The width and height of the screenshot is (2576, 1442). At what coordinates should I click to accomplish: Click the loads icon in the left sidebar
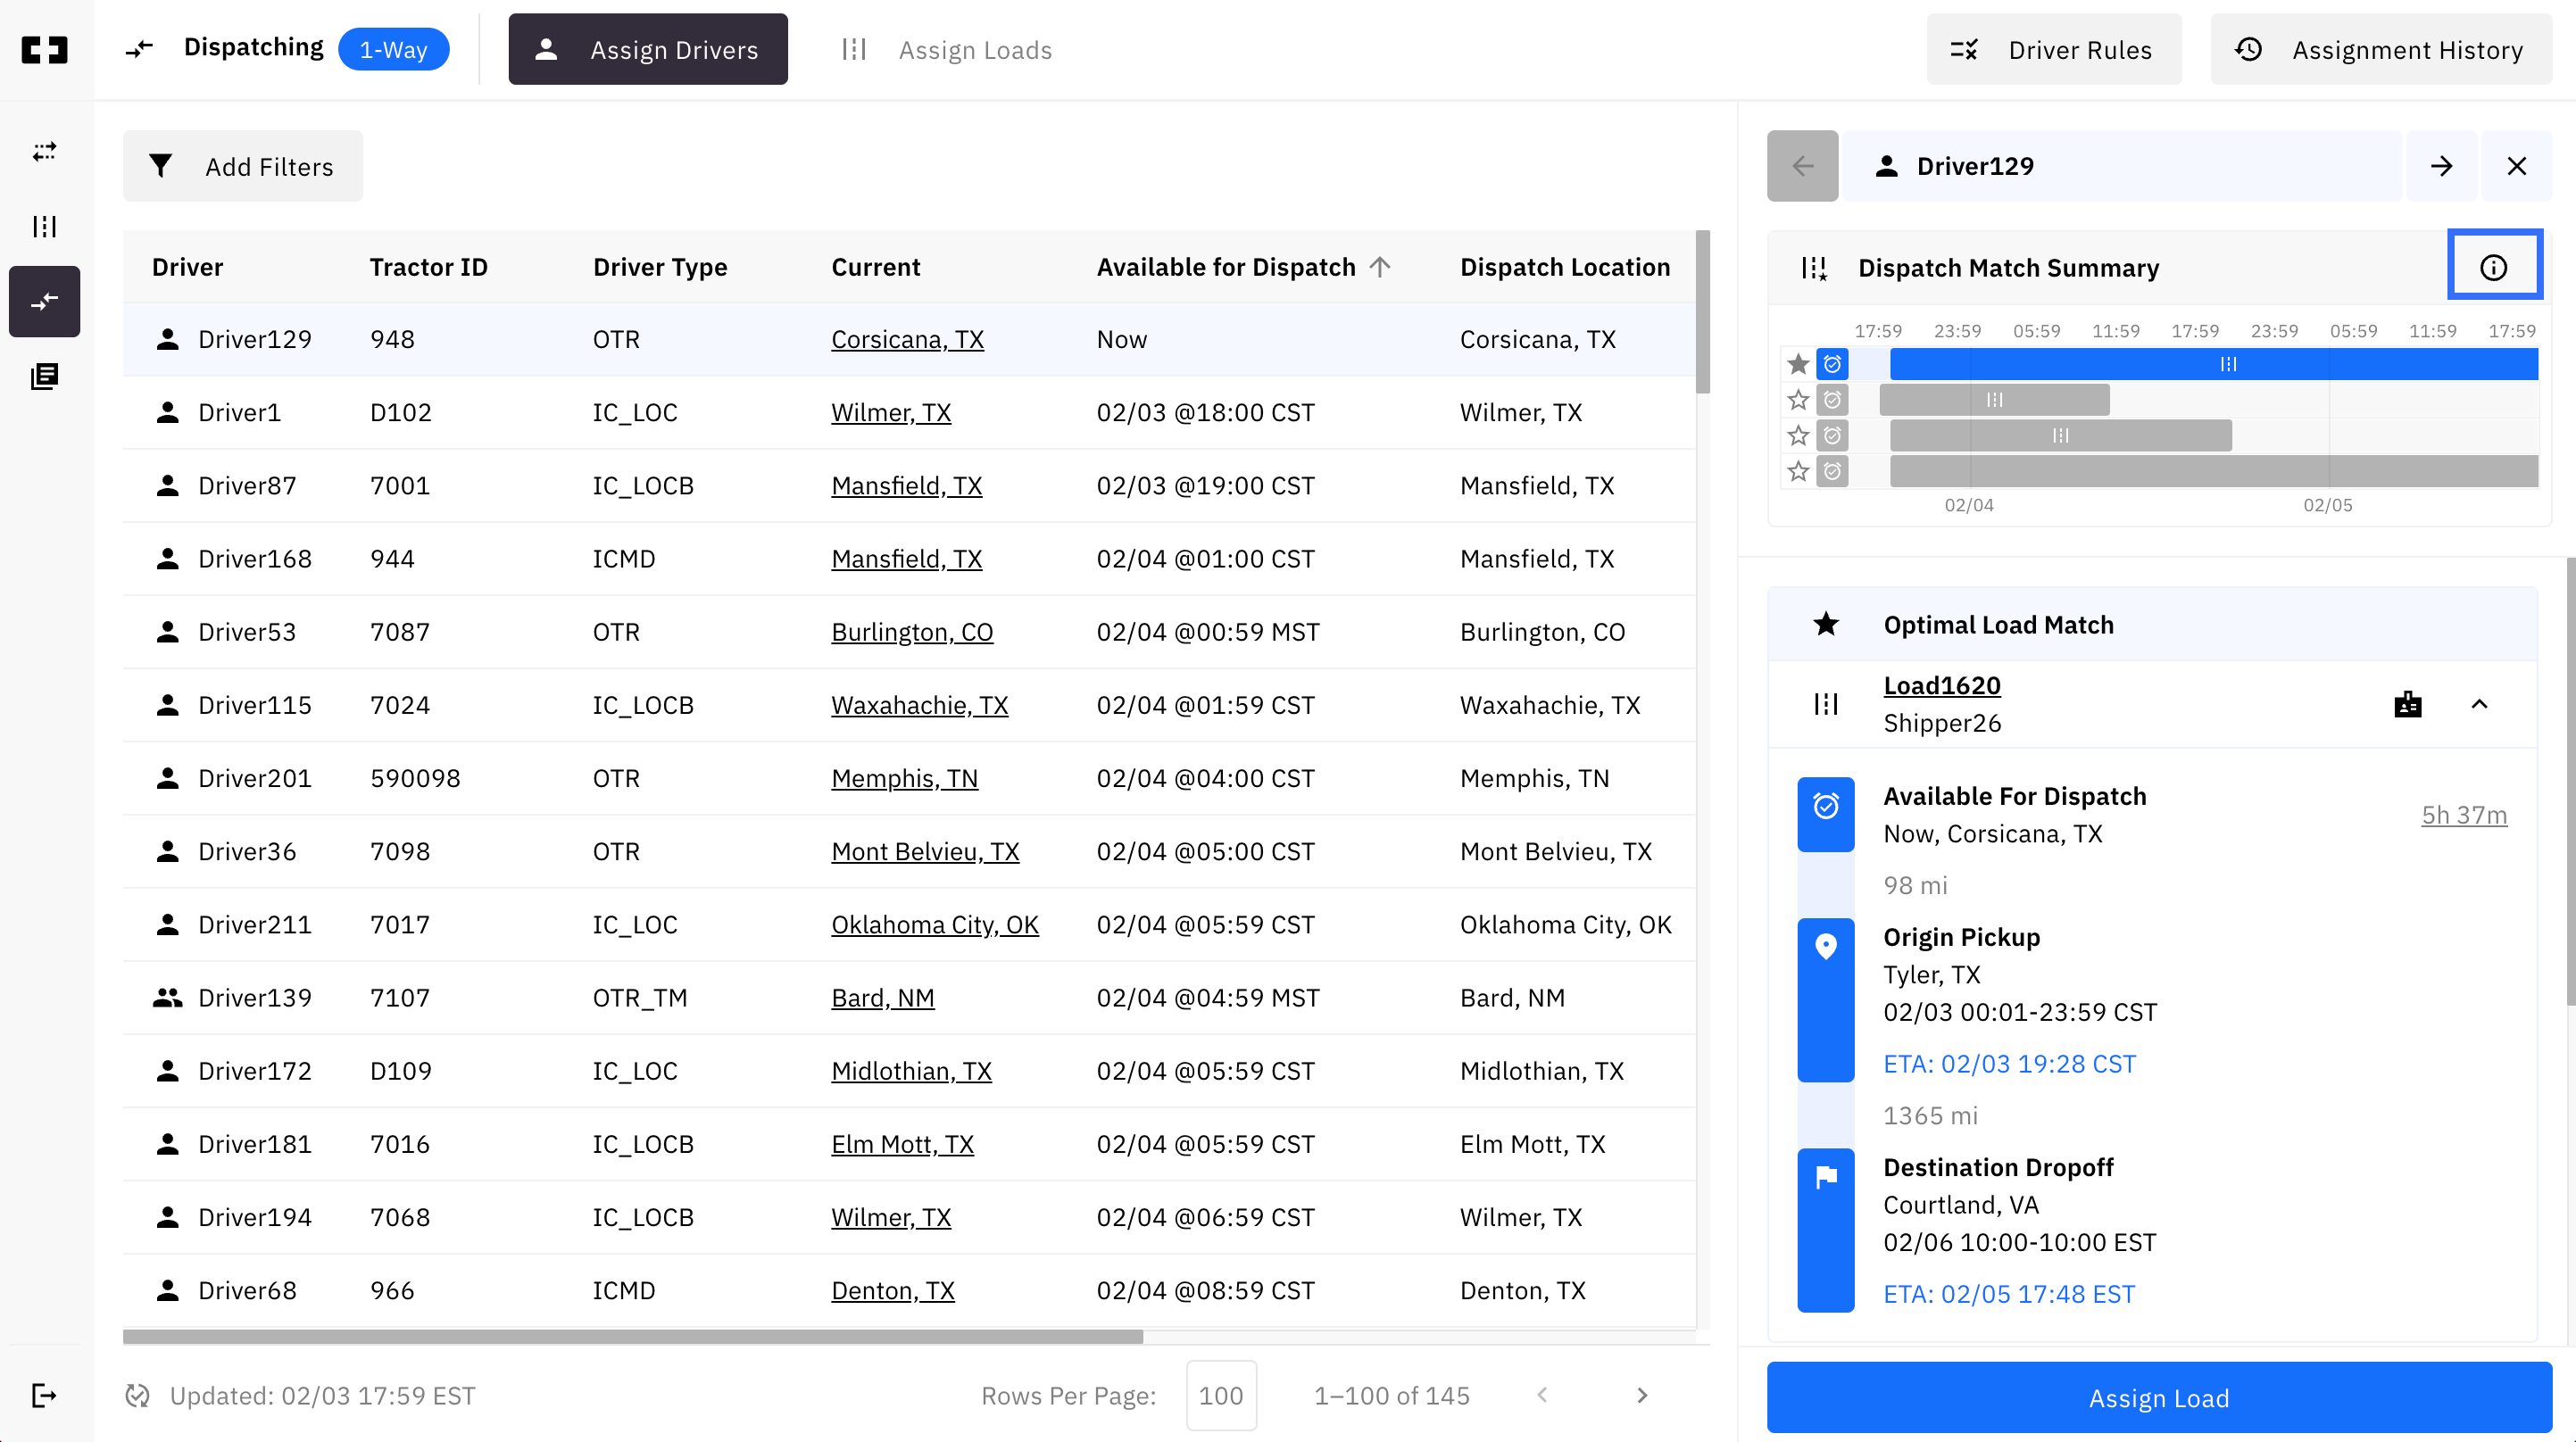click(44, 226)
